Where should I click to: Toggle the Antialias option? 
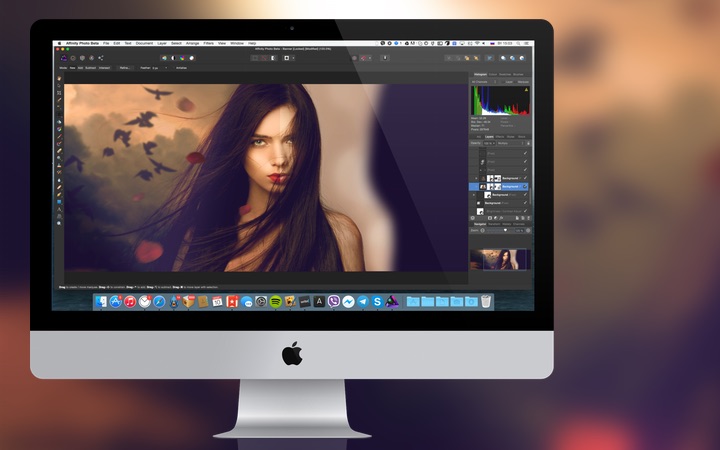tap(181, 68)
